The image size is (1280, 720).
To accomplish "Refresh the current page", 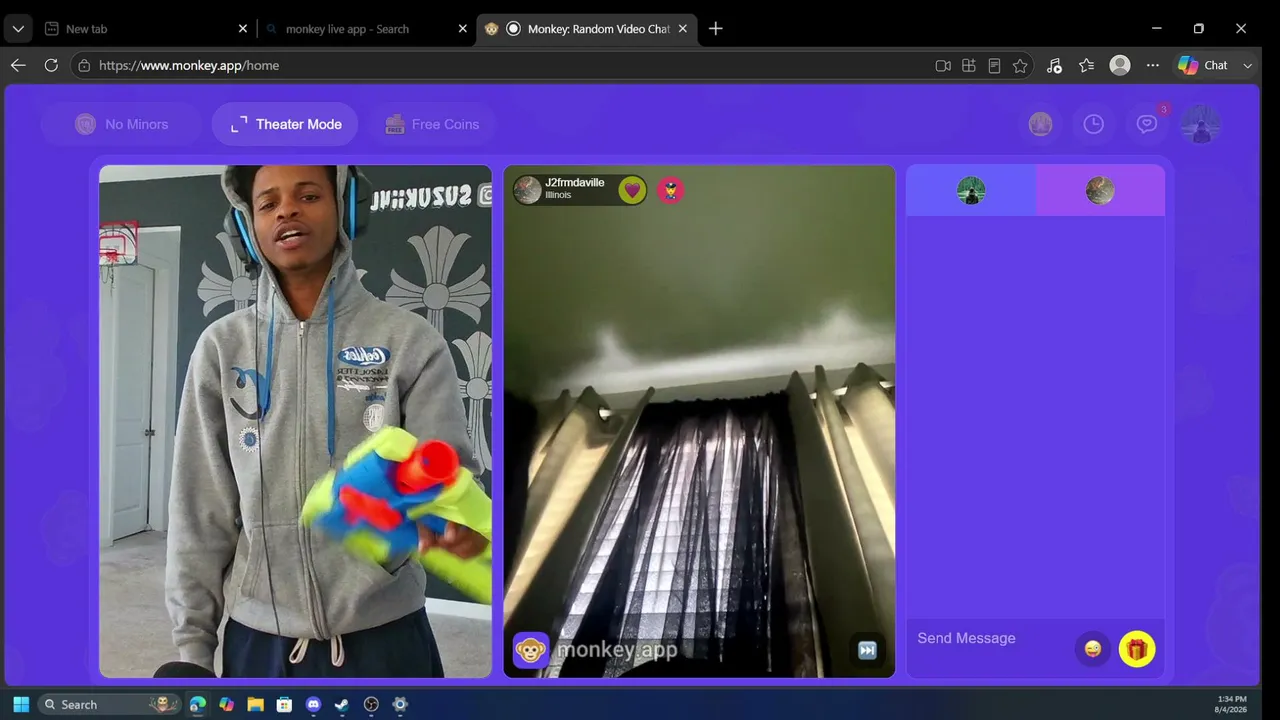I will coord(51,65).
